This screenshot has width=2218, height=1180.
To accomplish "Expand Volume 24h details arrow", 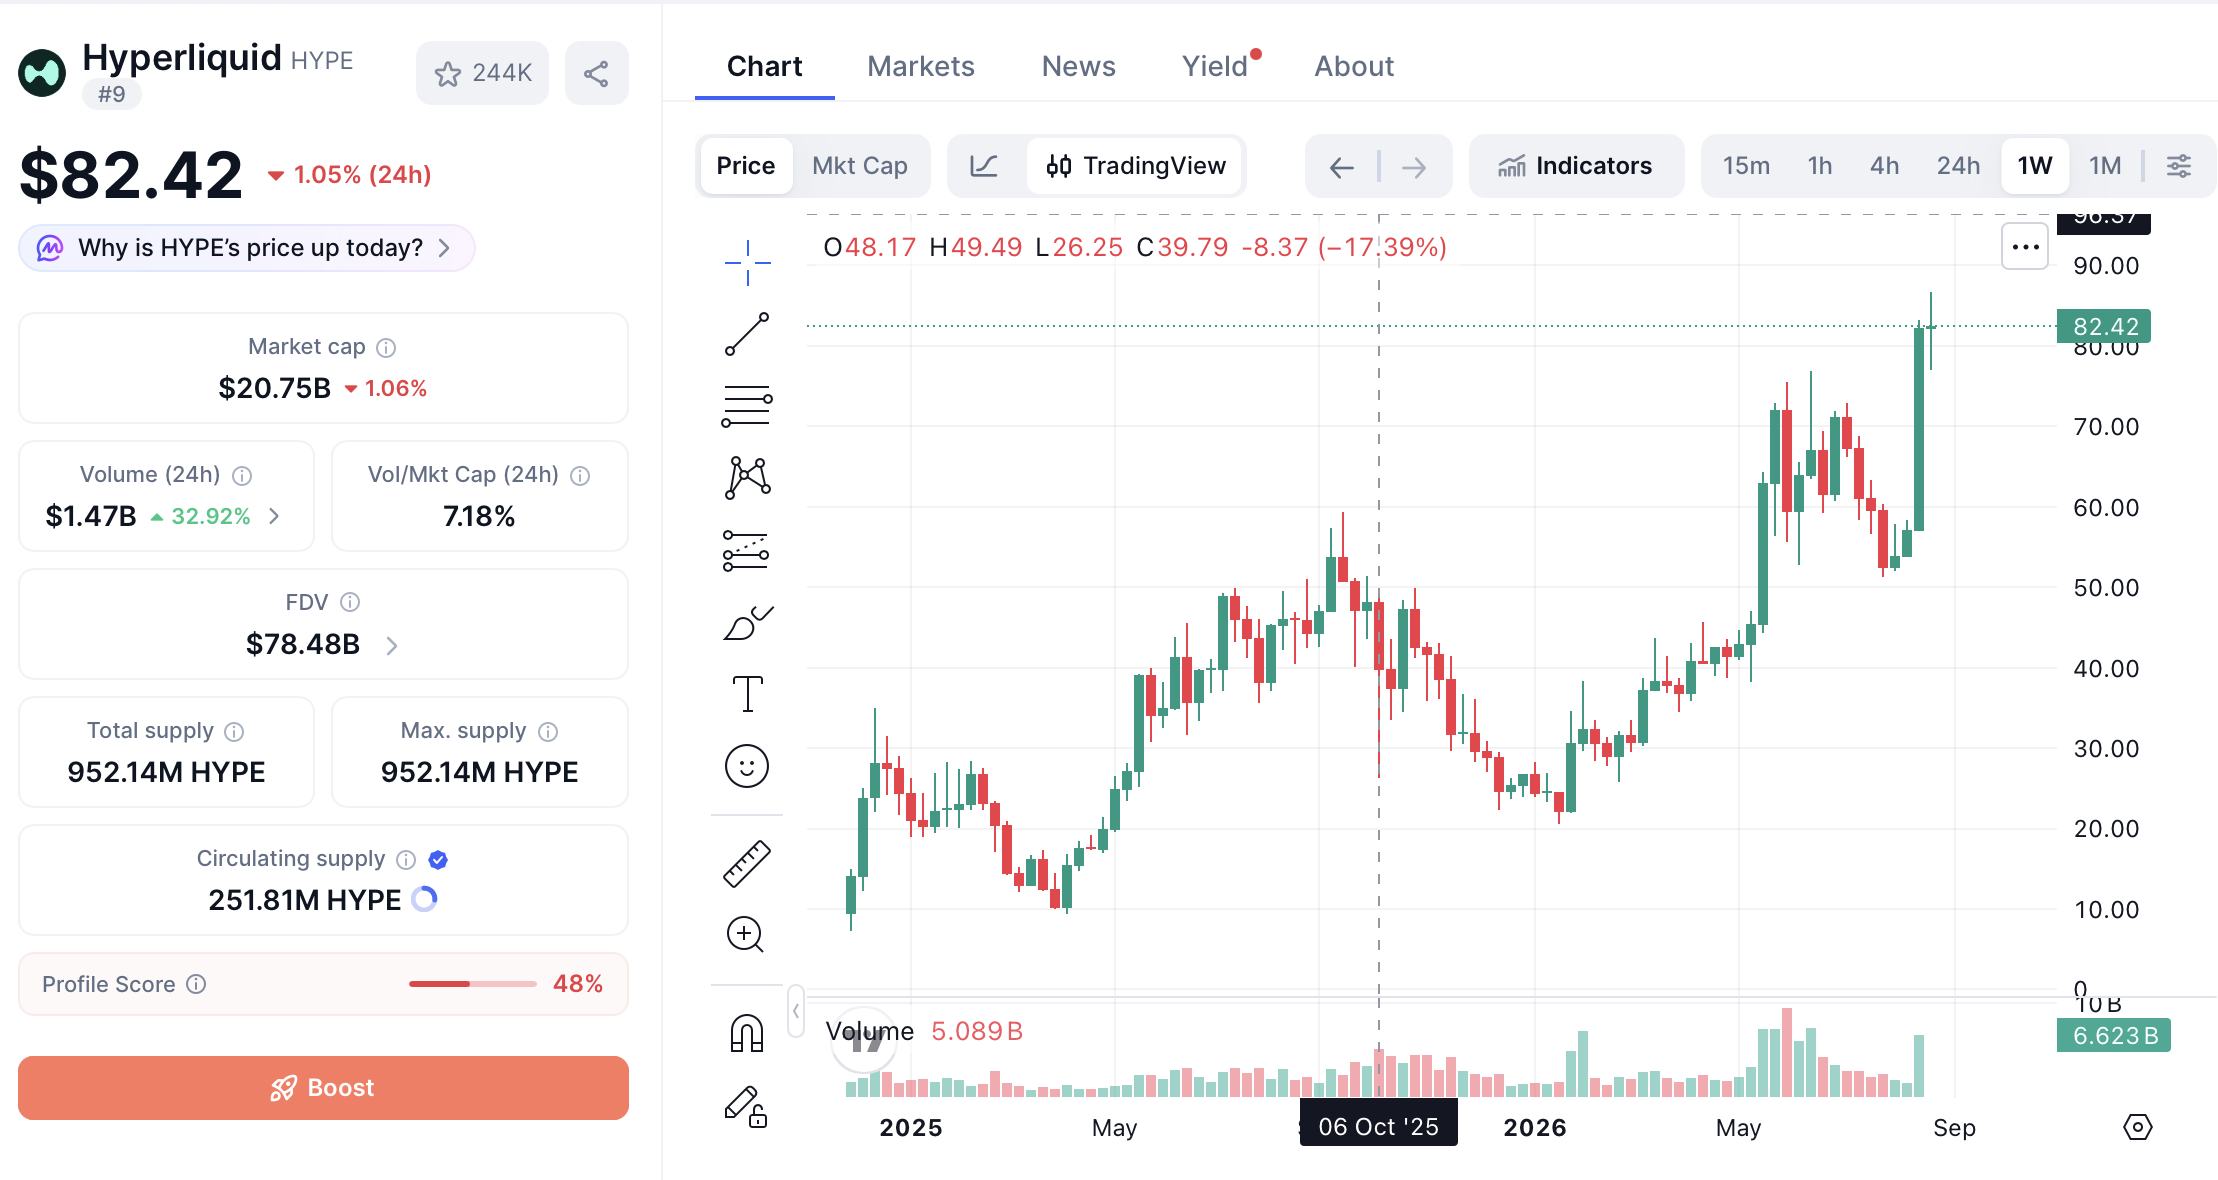I will [x=274, y=516].
